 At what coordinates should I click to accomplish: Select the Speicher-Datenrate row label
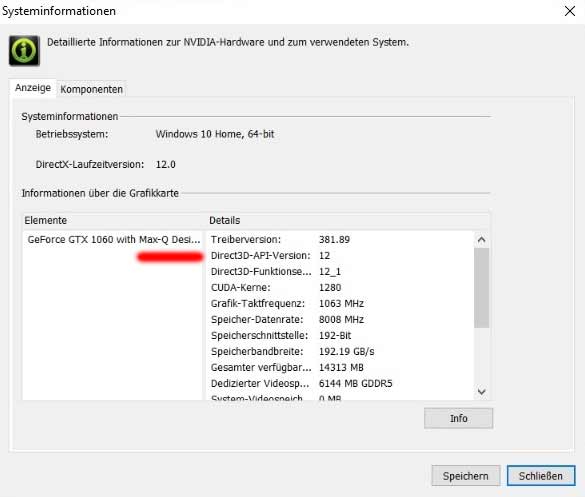tap(257, 320)
